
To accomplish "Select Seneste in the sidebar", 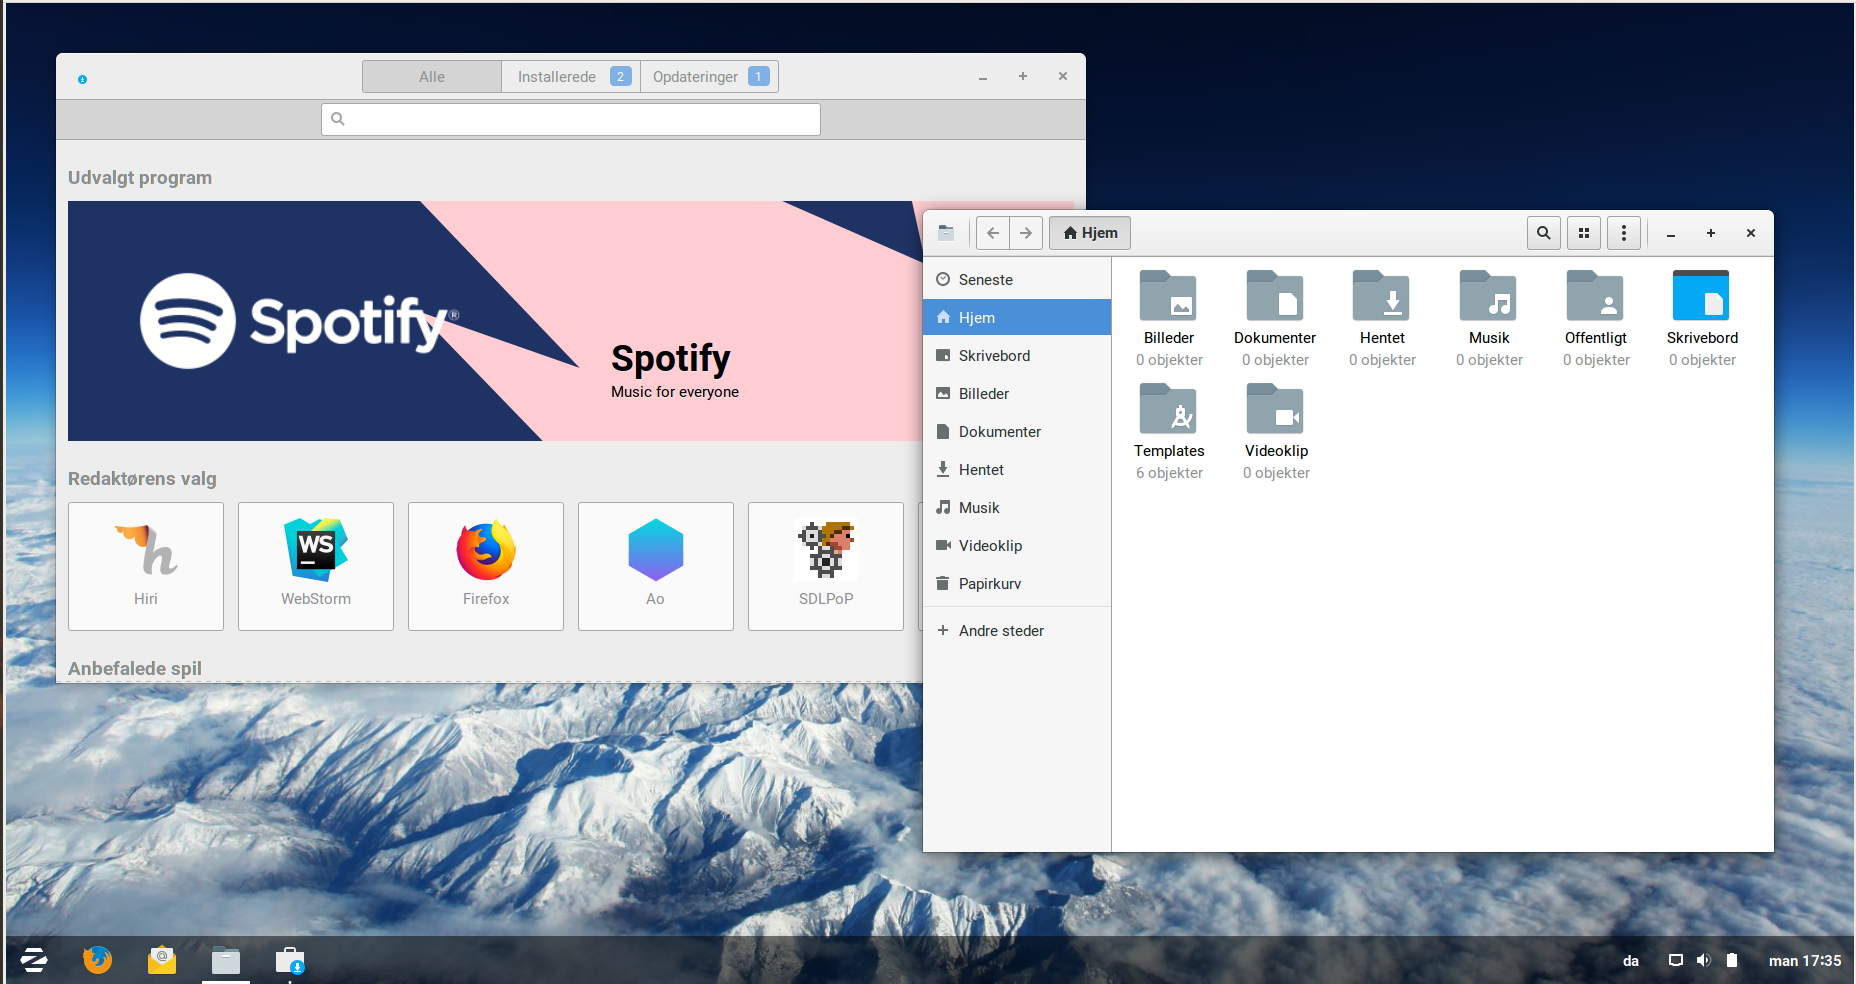I will tap(1017, 280).
